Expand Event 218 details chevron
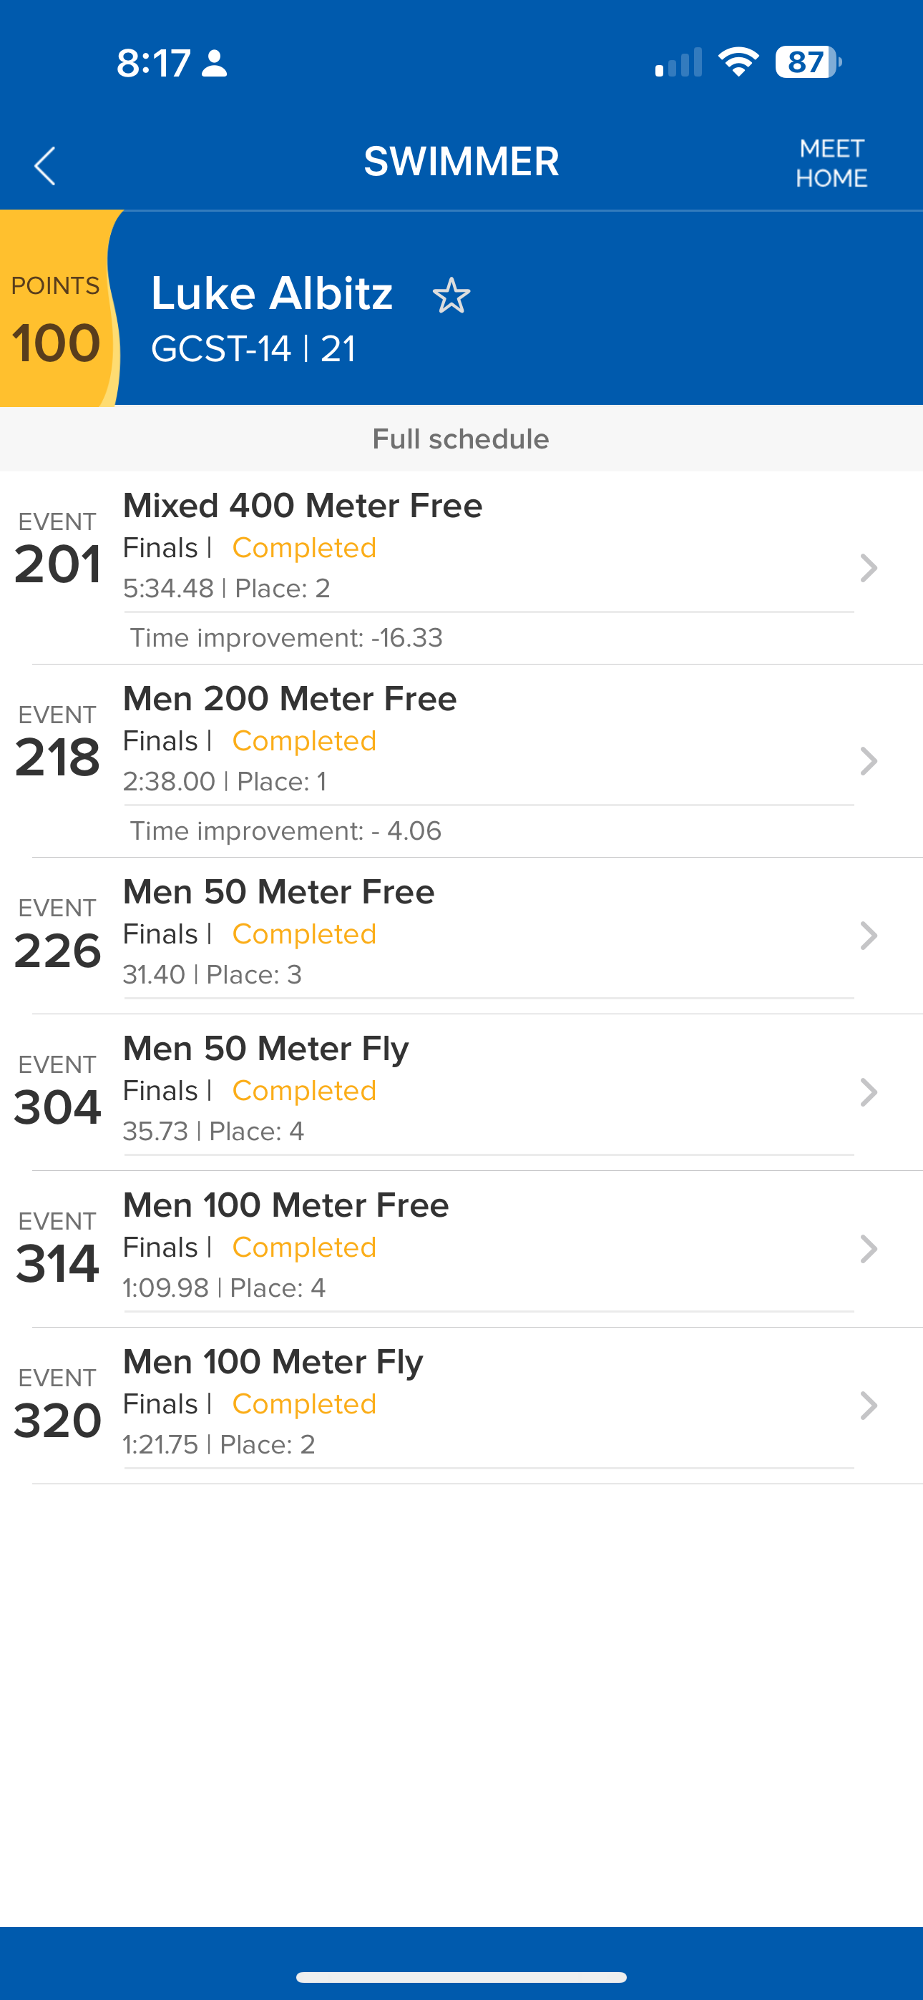 coord(868,761)
